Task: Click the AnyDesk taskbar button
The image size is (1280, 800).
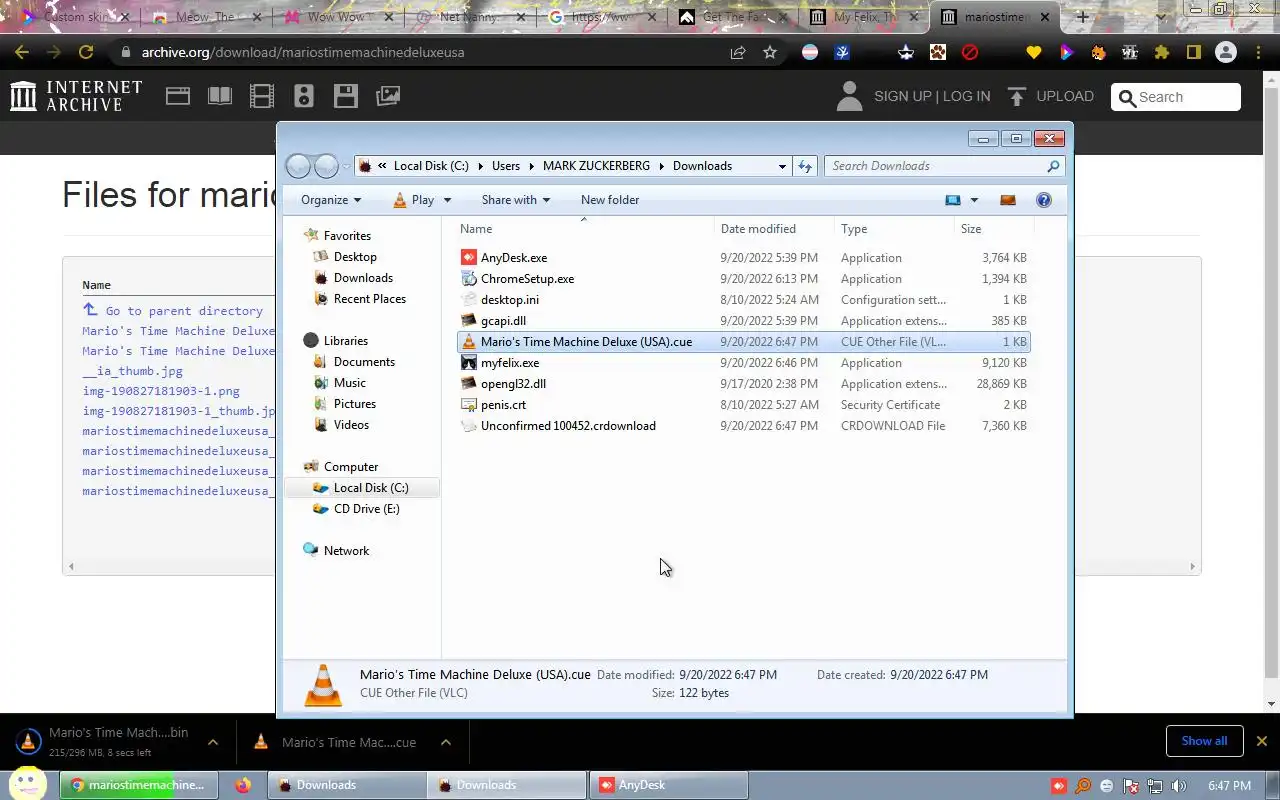Action: [x=668, y=785]
